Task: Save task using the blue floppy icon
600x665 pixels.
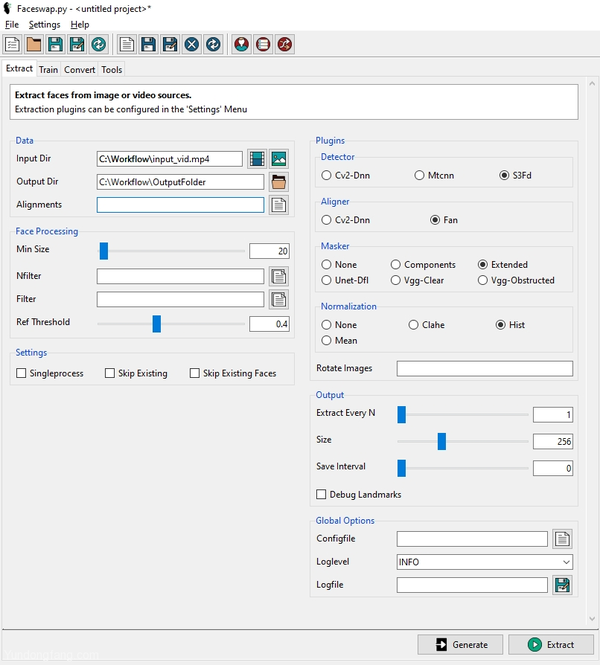Action: click(148, 44)
